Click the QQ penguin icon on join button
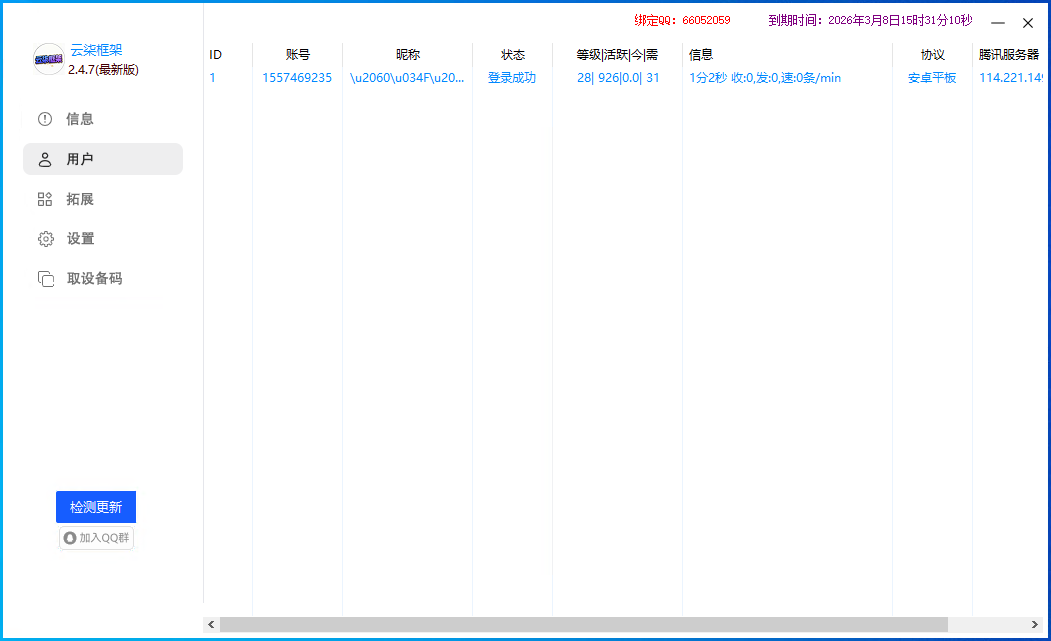Screen dimensions: 1051x641 (x=70, y=538)
